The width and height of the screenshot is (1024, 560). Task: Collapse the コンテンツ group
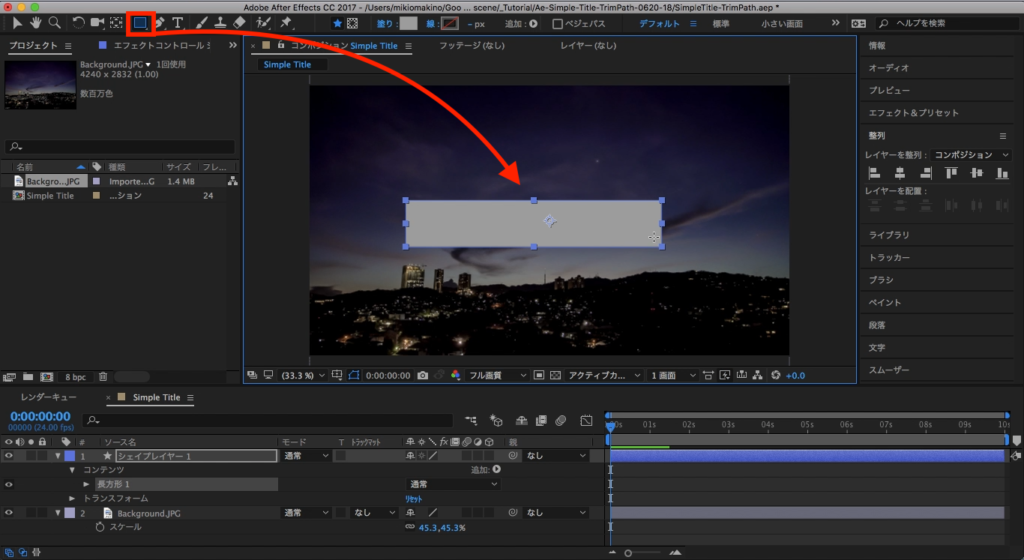pyautogui.click(x=72, y=470)
